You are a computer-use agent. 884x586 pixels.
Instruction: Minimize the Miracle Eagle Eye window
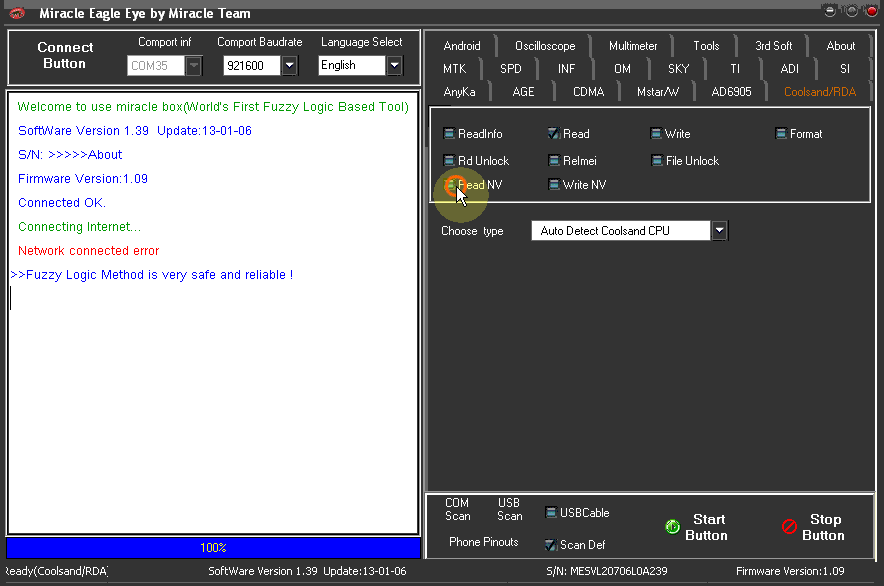tap(830, 11)
